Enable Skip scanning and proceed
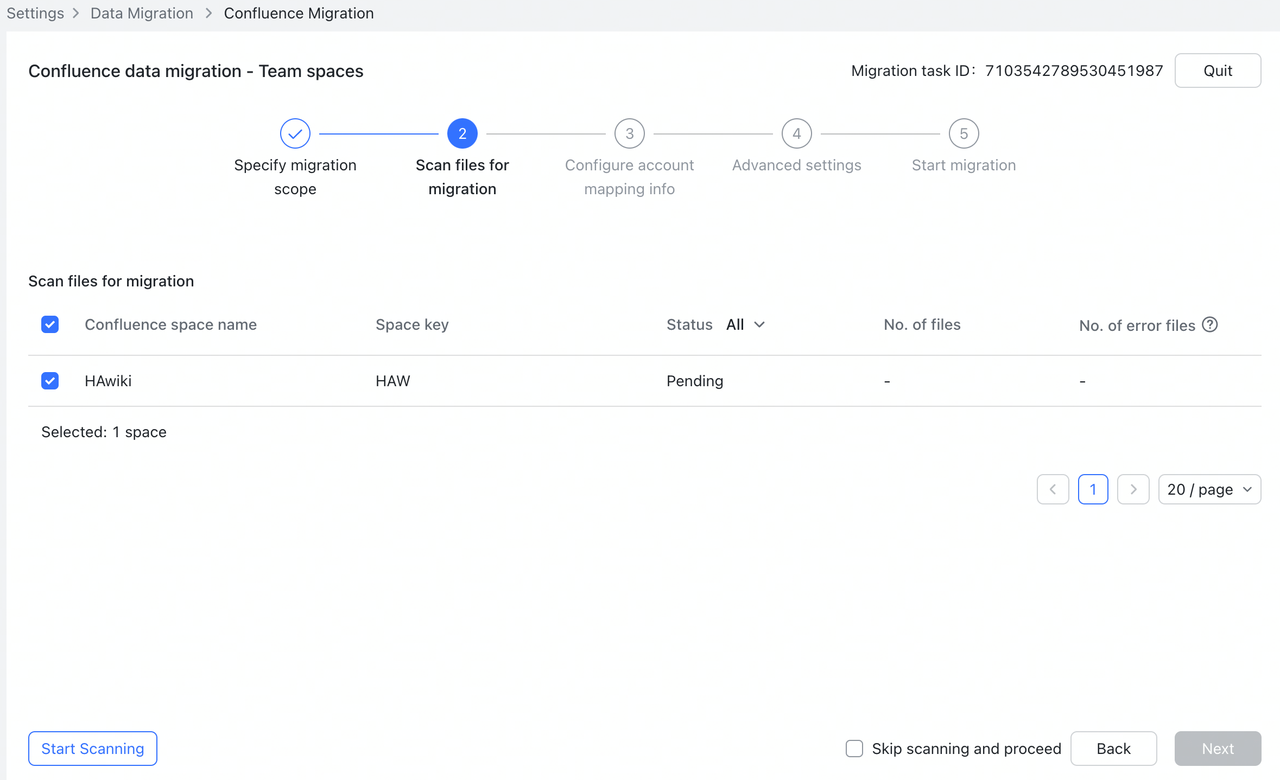The image size is (1280, 780). 854,749
